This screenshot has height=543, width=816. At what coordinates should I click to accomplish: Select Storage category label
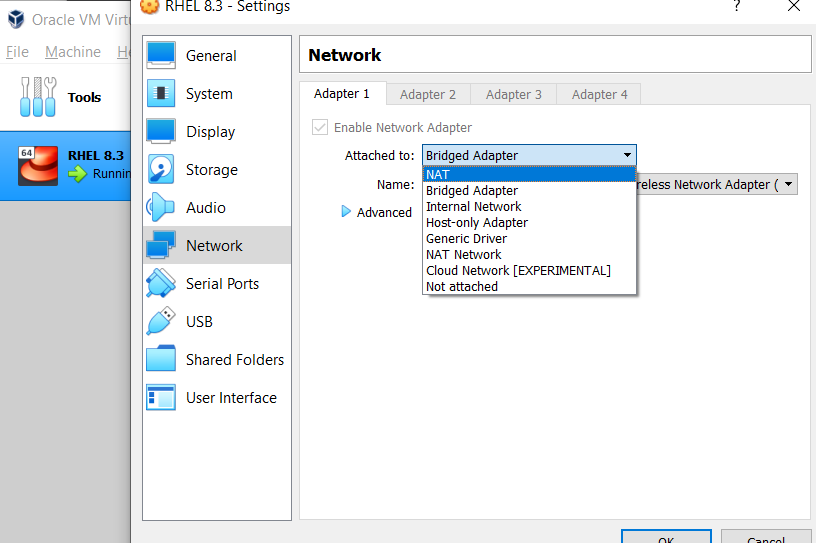pos(212,170)
